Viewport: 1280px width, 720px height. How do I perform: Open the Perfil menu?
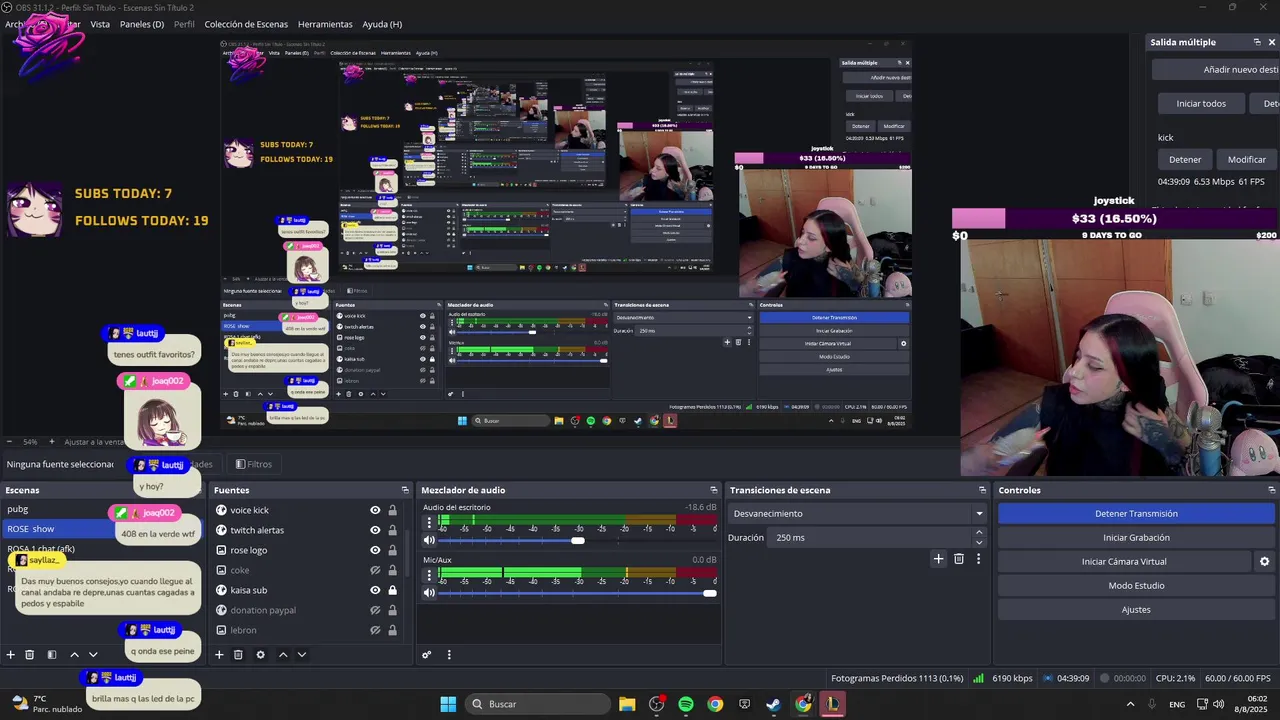coord(184,24)
